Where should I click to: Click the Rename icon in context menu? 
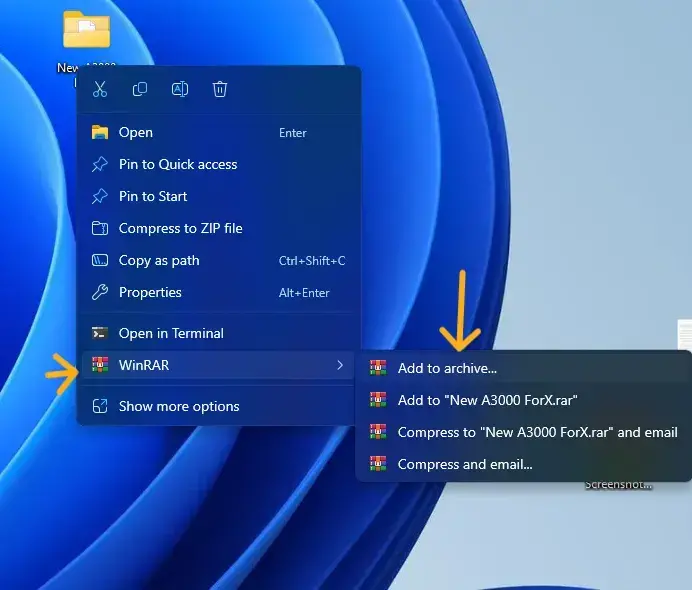180,90
